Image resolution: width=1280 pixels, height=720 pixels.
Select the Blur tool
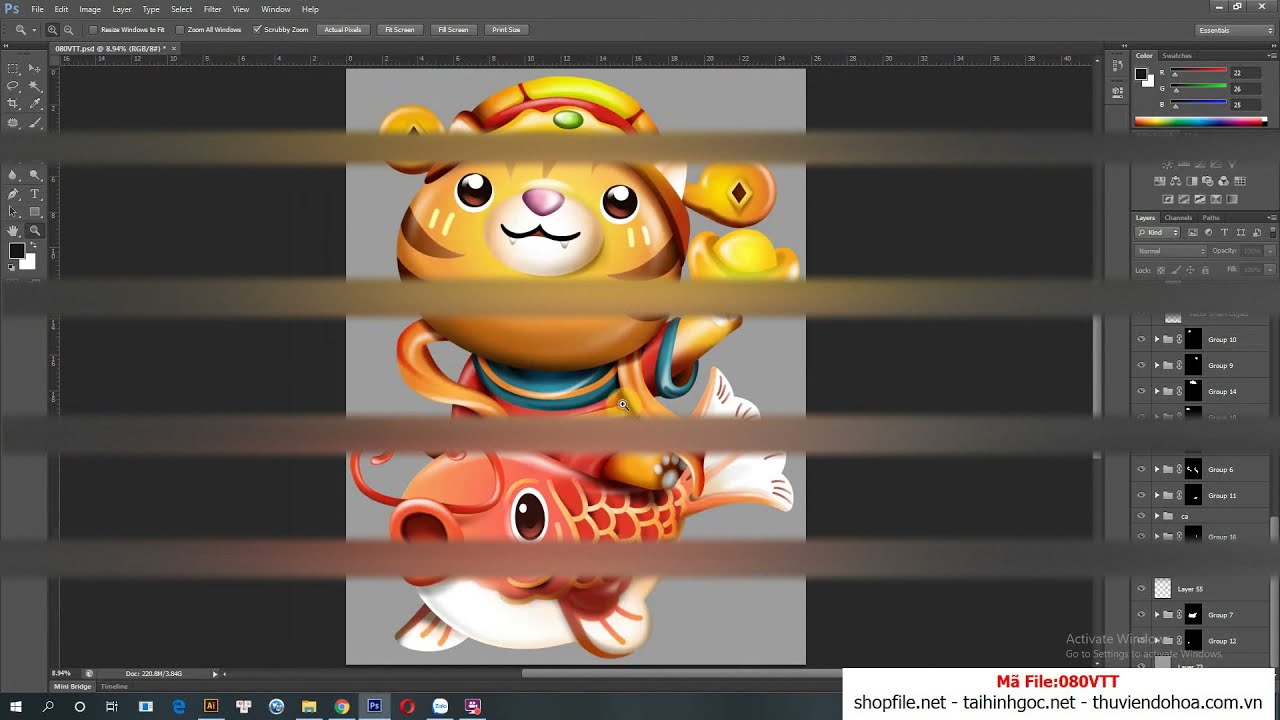pos(13,175)
